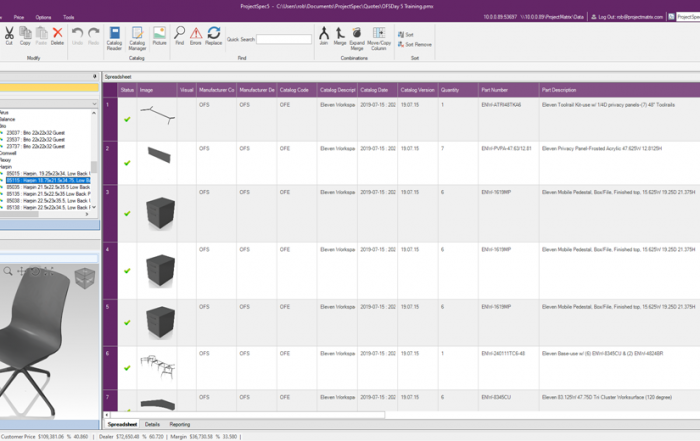
Task: Click the tree scrollbar down arrow
Action: click(x=94, y=207)
